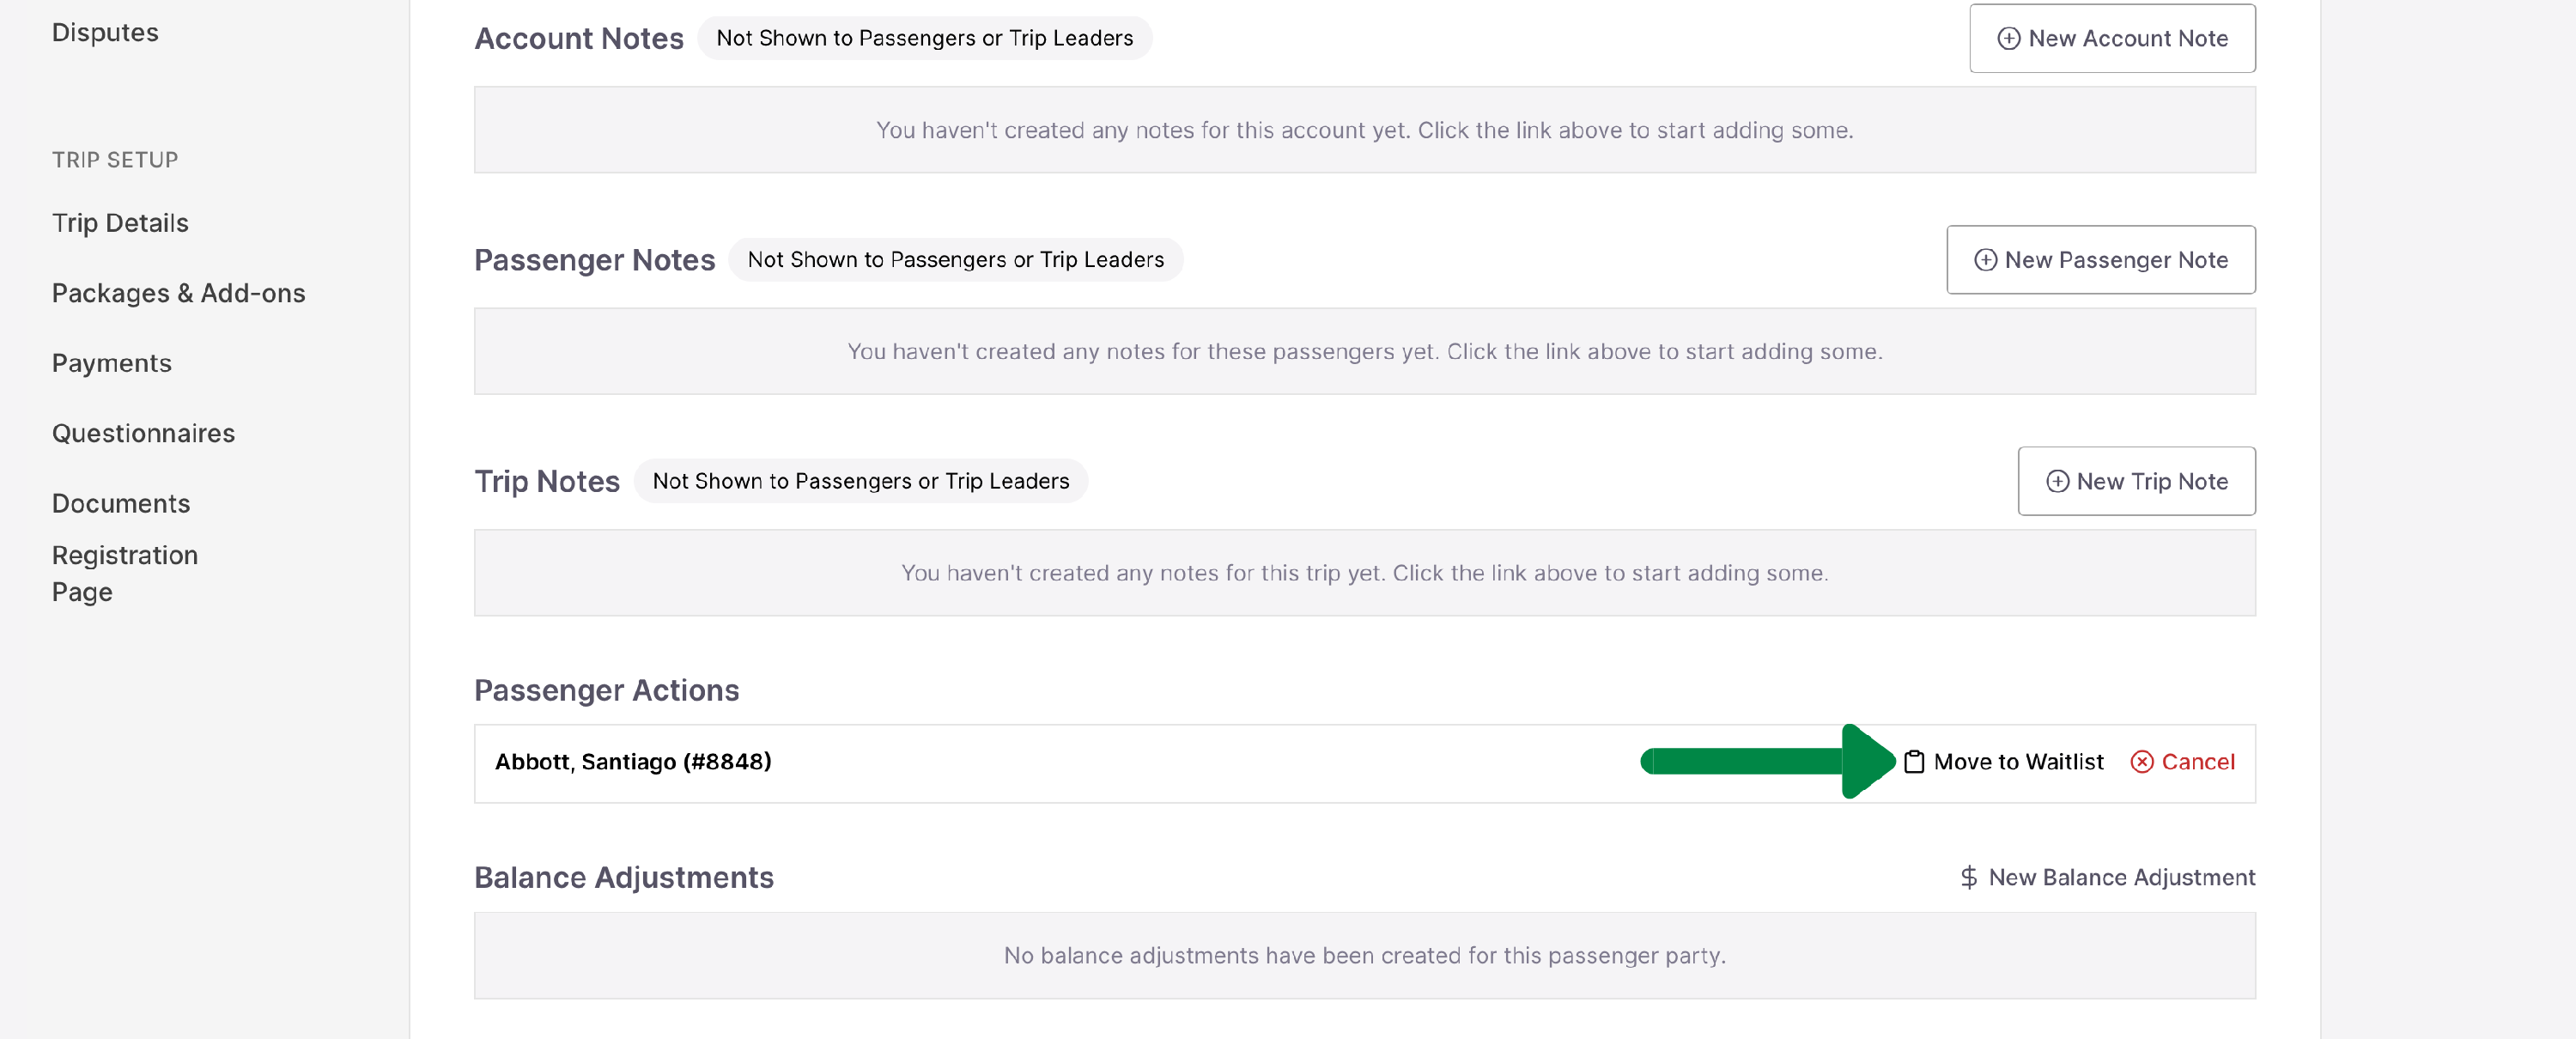Viewport: 2576px width, 1039px height.
Task: Click the plus icon beside New Account Note
Action: tap(2008, 39)
